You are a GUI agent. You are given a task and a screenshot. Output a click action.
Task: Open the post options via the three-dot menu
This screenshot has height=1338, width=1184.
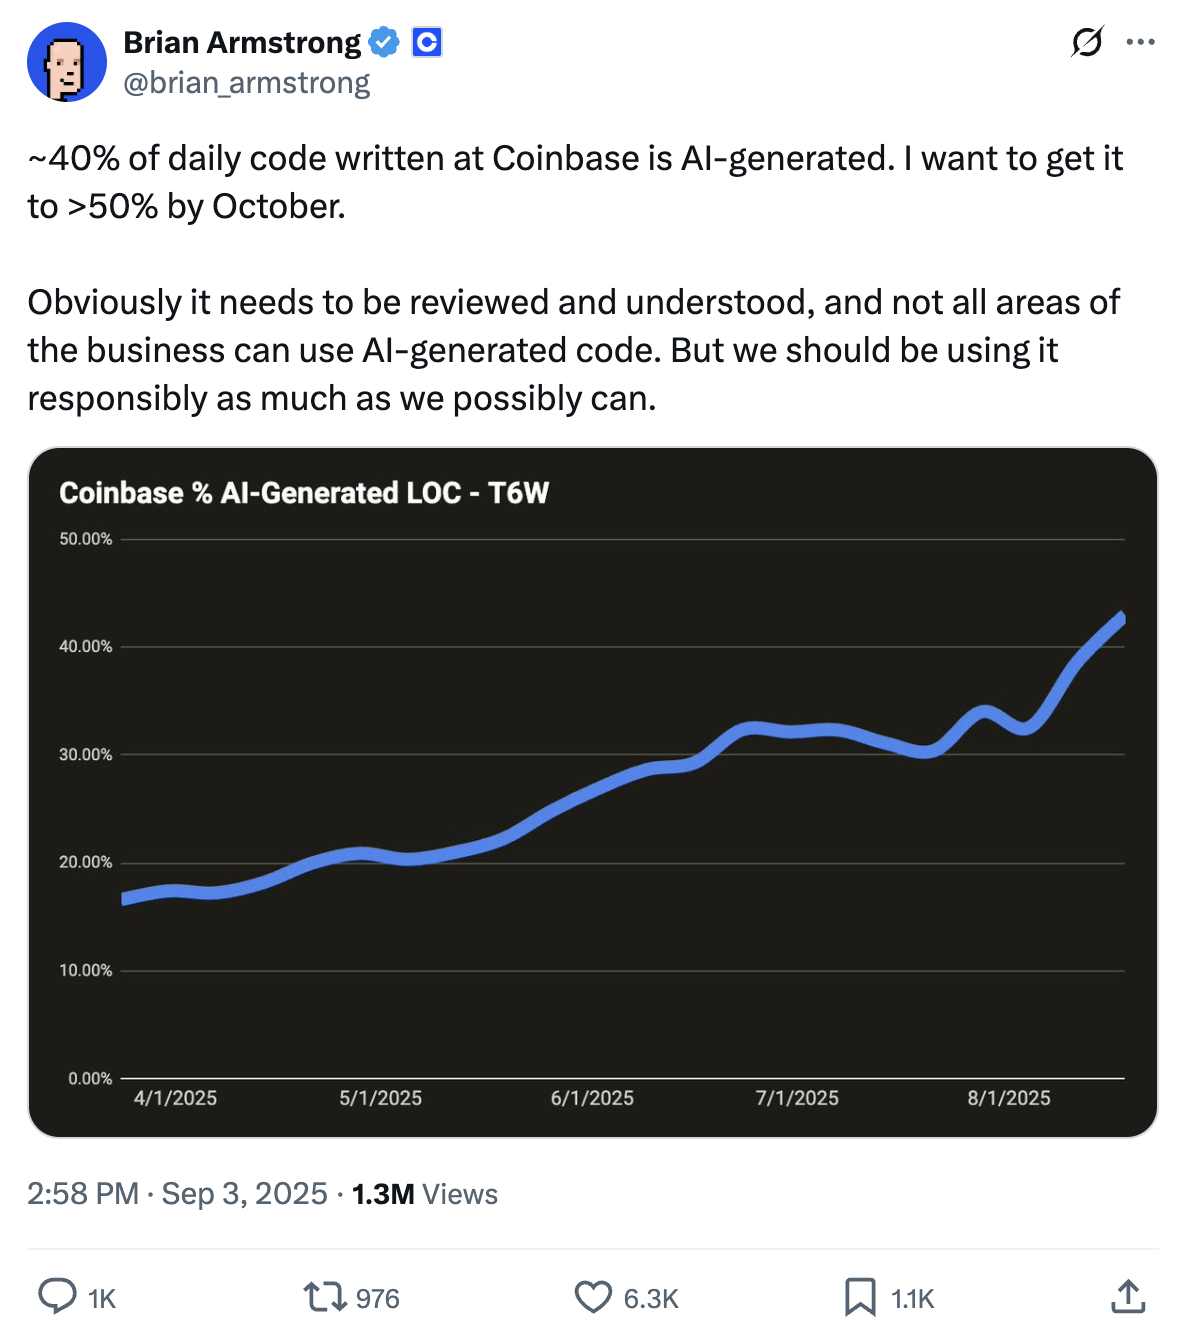(x=1140, y=42)
